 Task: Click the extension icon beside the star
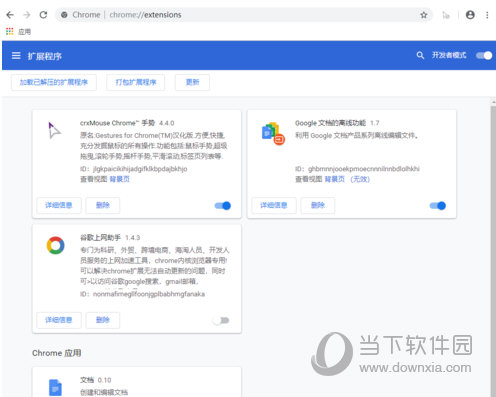click(446, 15)
